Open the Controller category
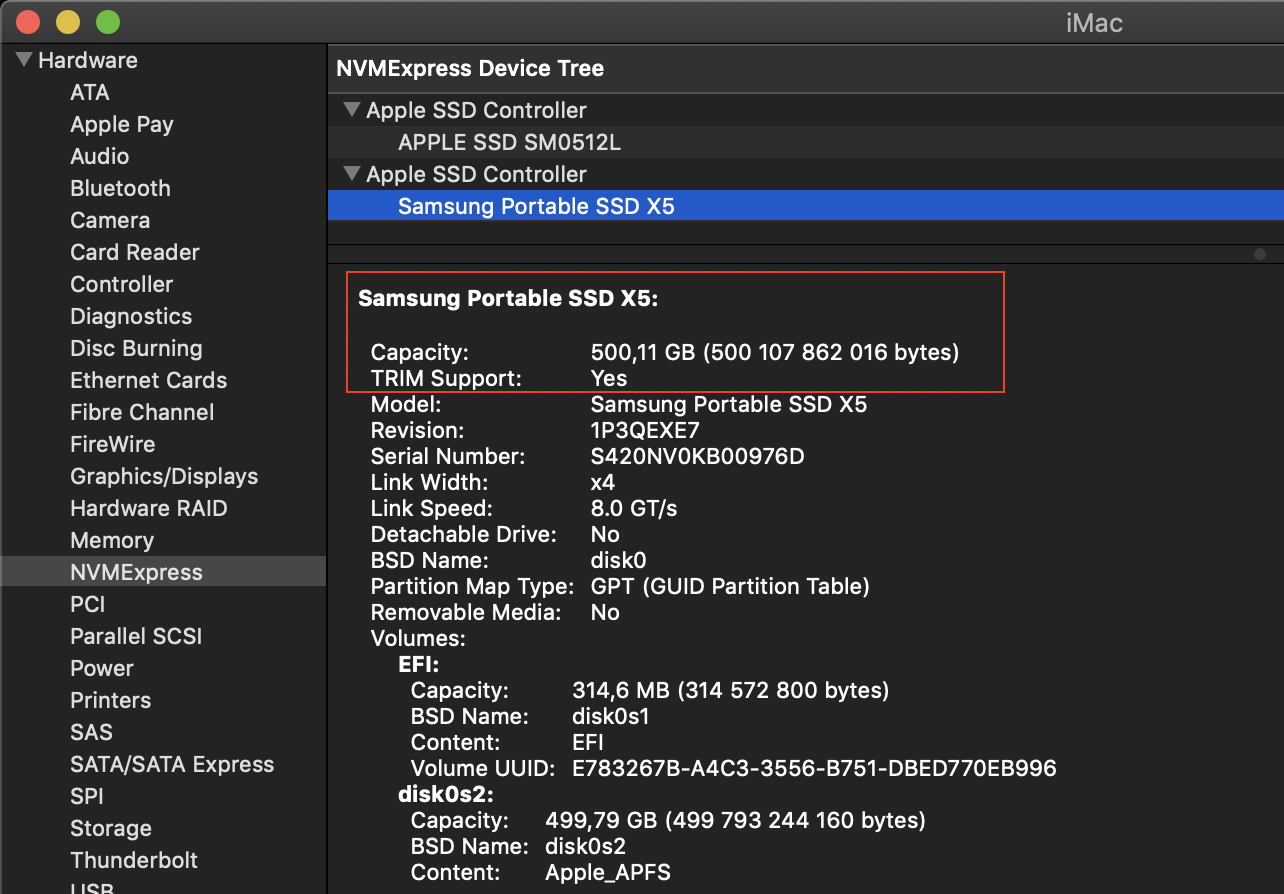This screenshot has width=1284, height=894. (x=122, y=284)
